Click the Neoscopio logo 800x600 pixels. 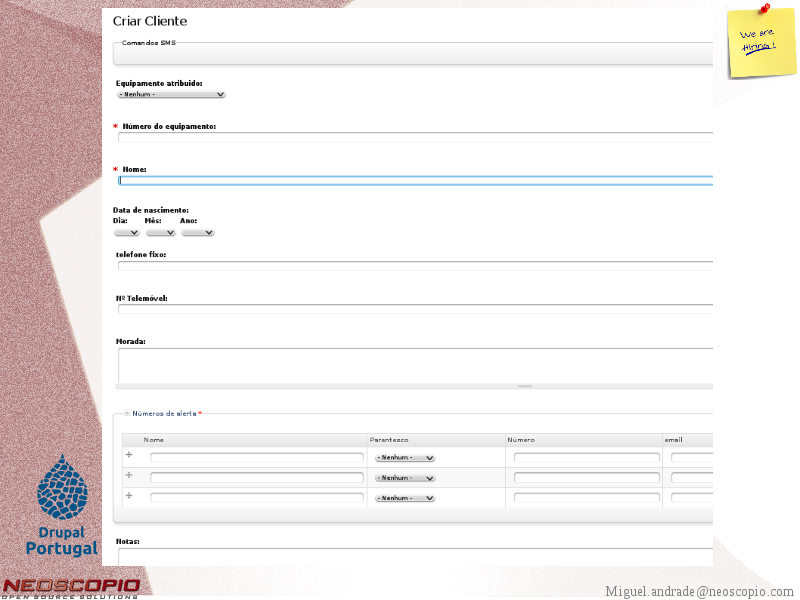[70, 588]
